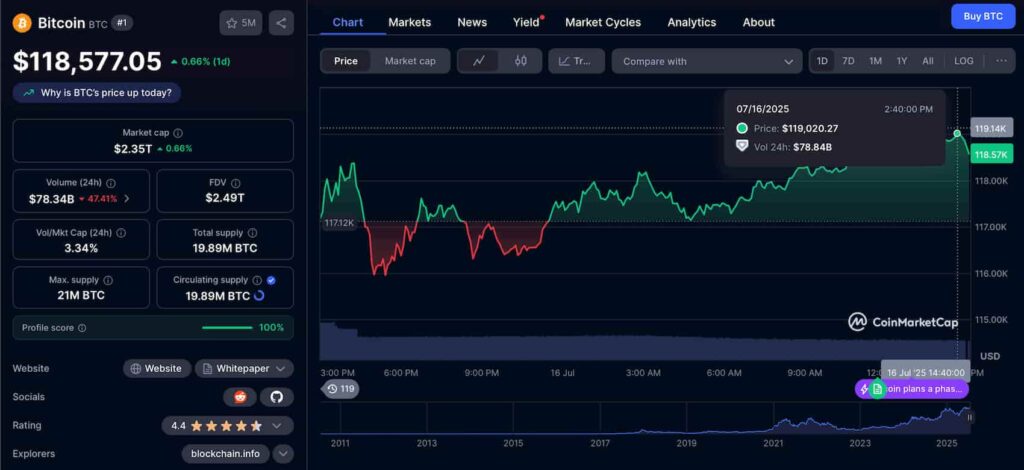1024x470 pixels.
Task: Expand Volume (24h) details arrow
Action: [x=127, y=198]
